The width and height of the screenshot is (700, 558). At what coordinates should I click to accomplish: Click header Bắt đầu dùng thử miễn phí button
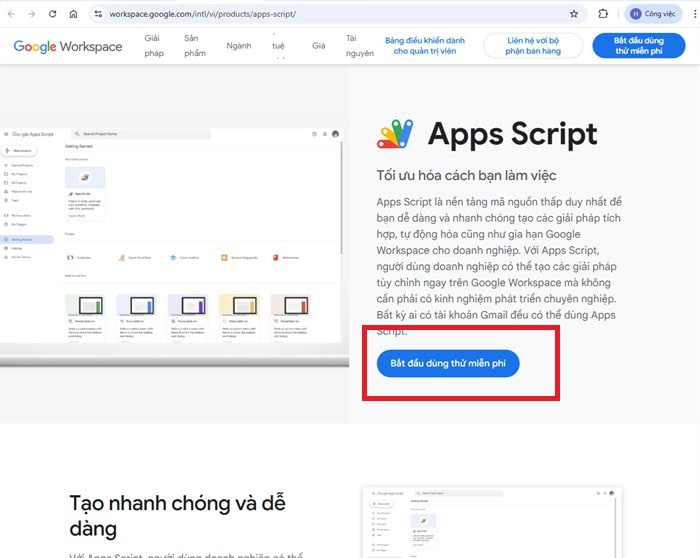coord(637,45)
